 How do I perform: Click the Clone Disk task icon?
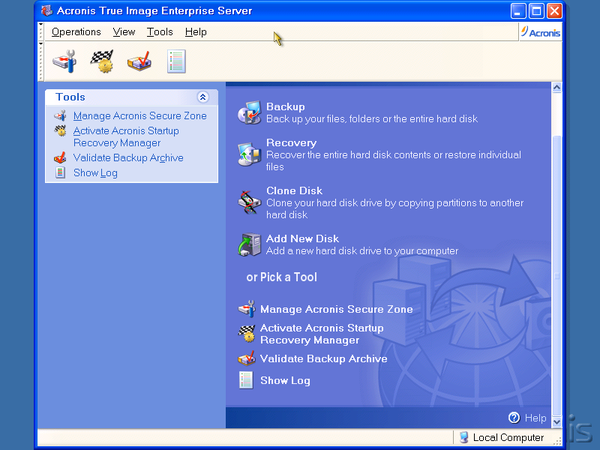[249, 202]
